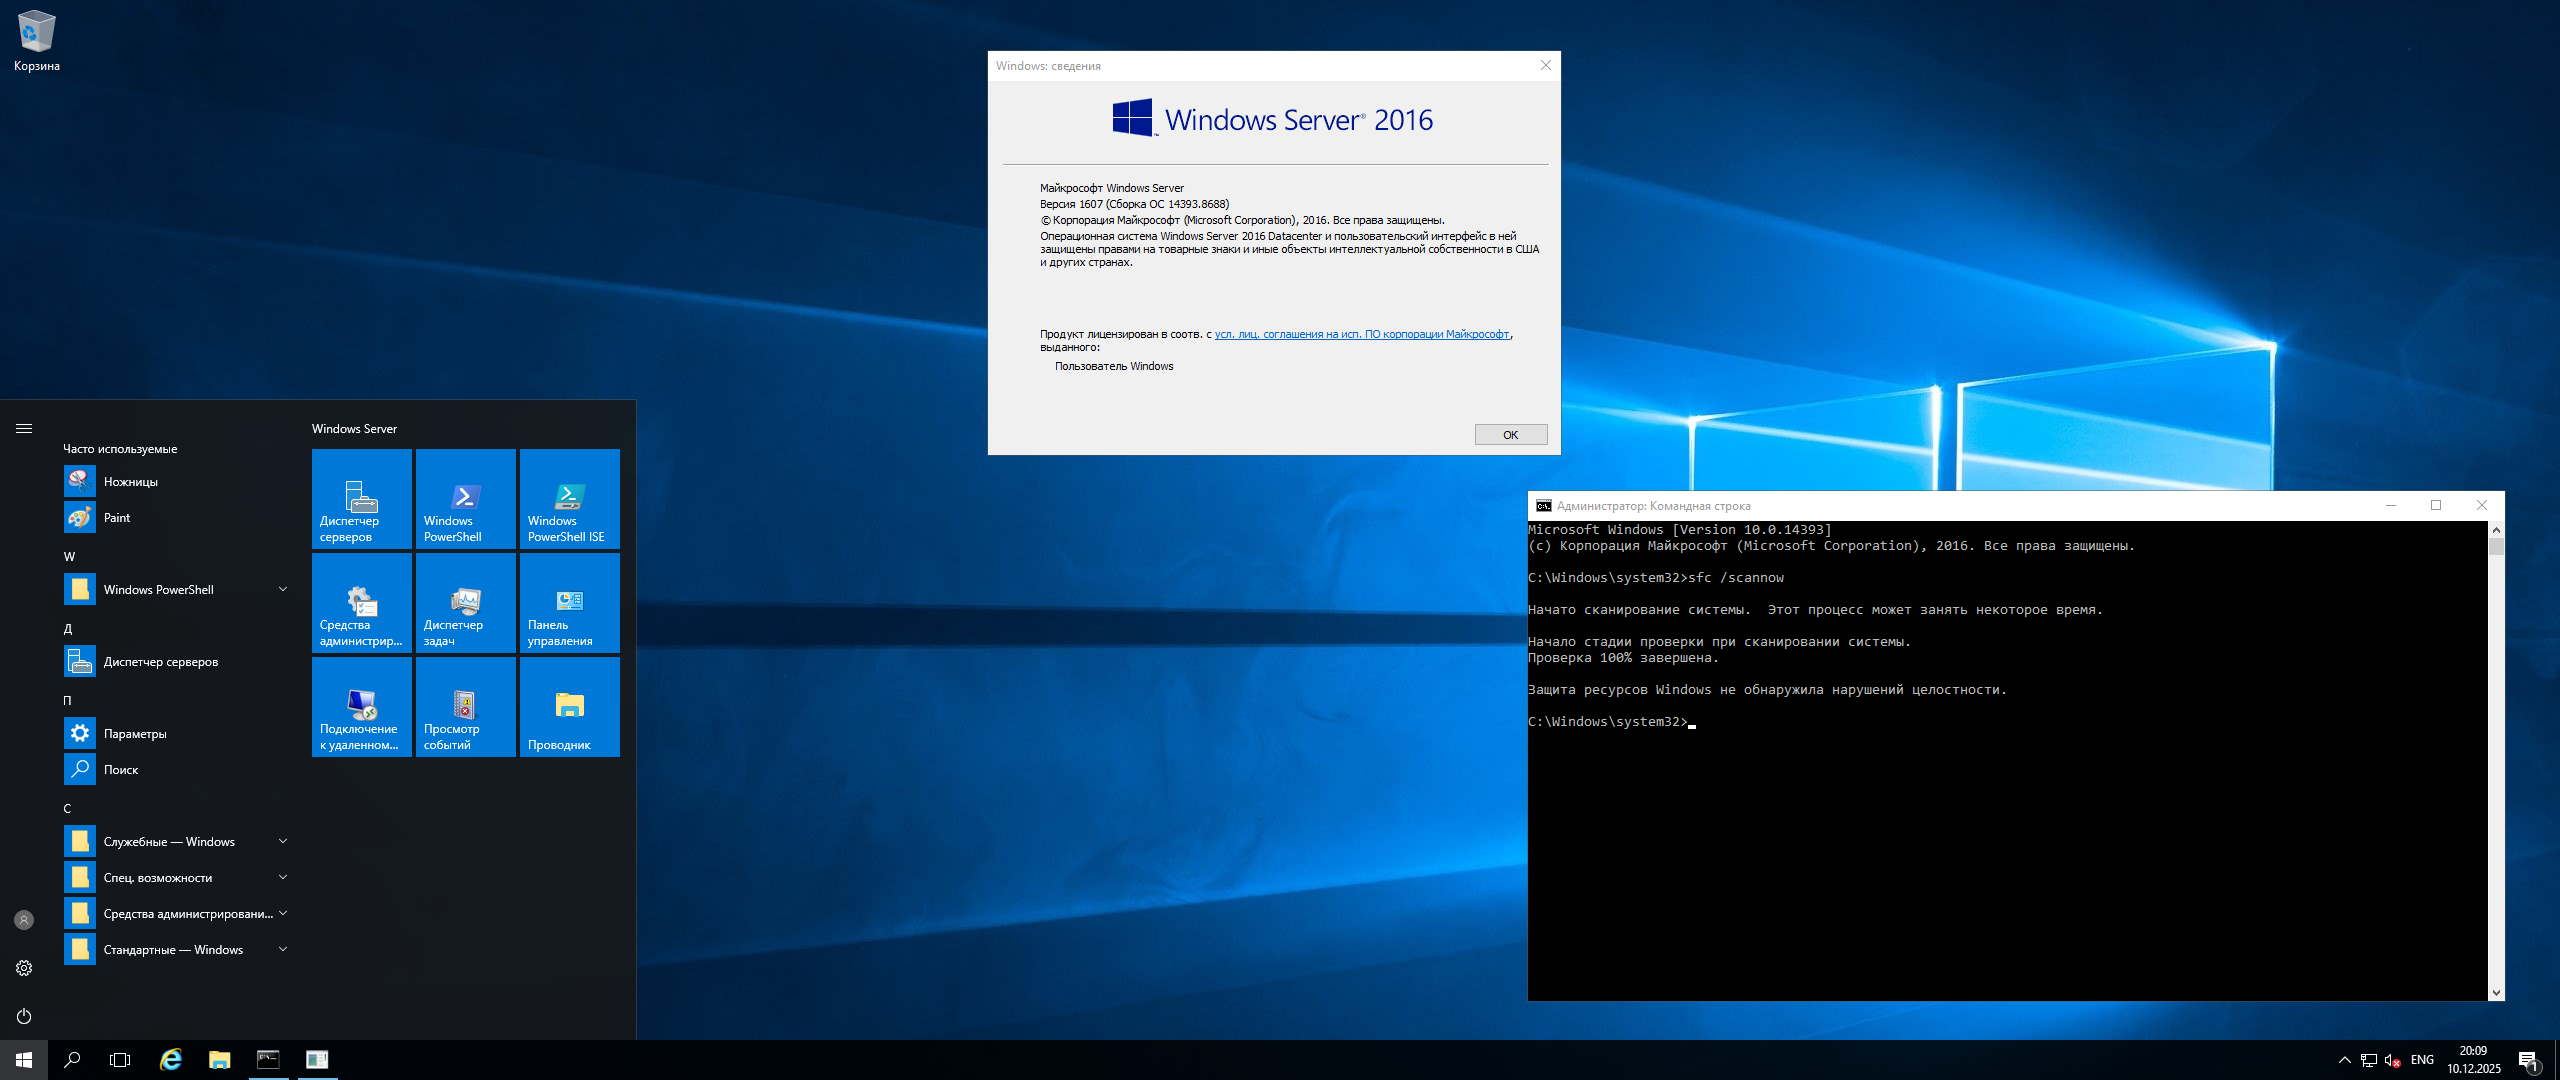Viewport: 2560px width, 1080px height.
Task: Toggle the hamburger menu in the Start menu
Action: coord(24,428)
